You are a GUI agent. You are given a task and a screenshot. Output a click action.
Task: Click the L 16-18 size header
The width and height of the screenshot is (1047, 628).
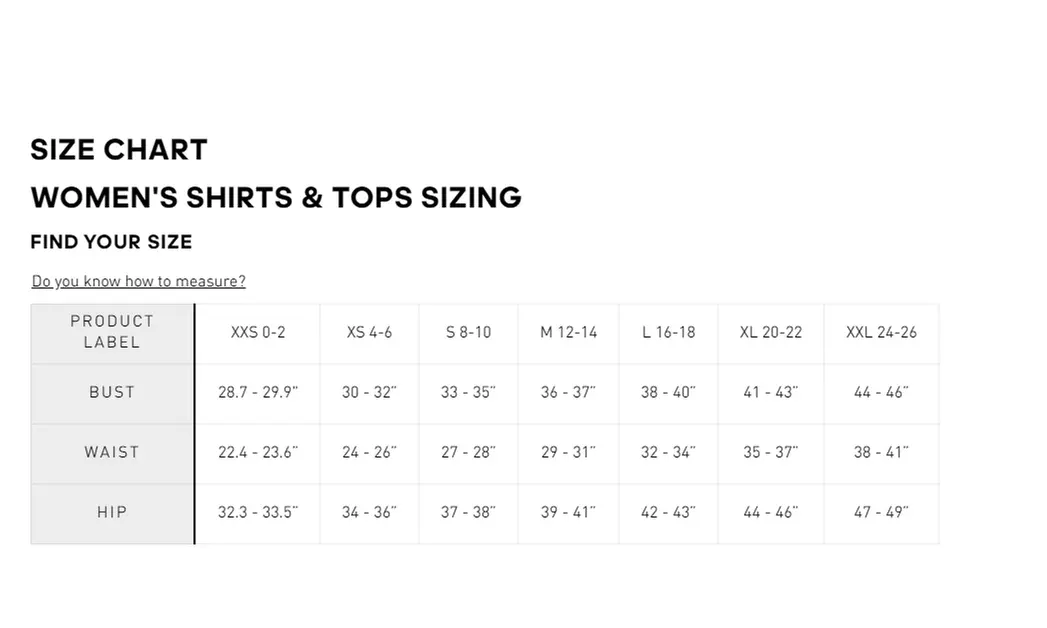668,332
